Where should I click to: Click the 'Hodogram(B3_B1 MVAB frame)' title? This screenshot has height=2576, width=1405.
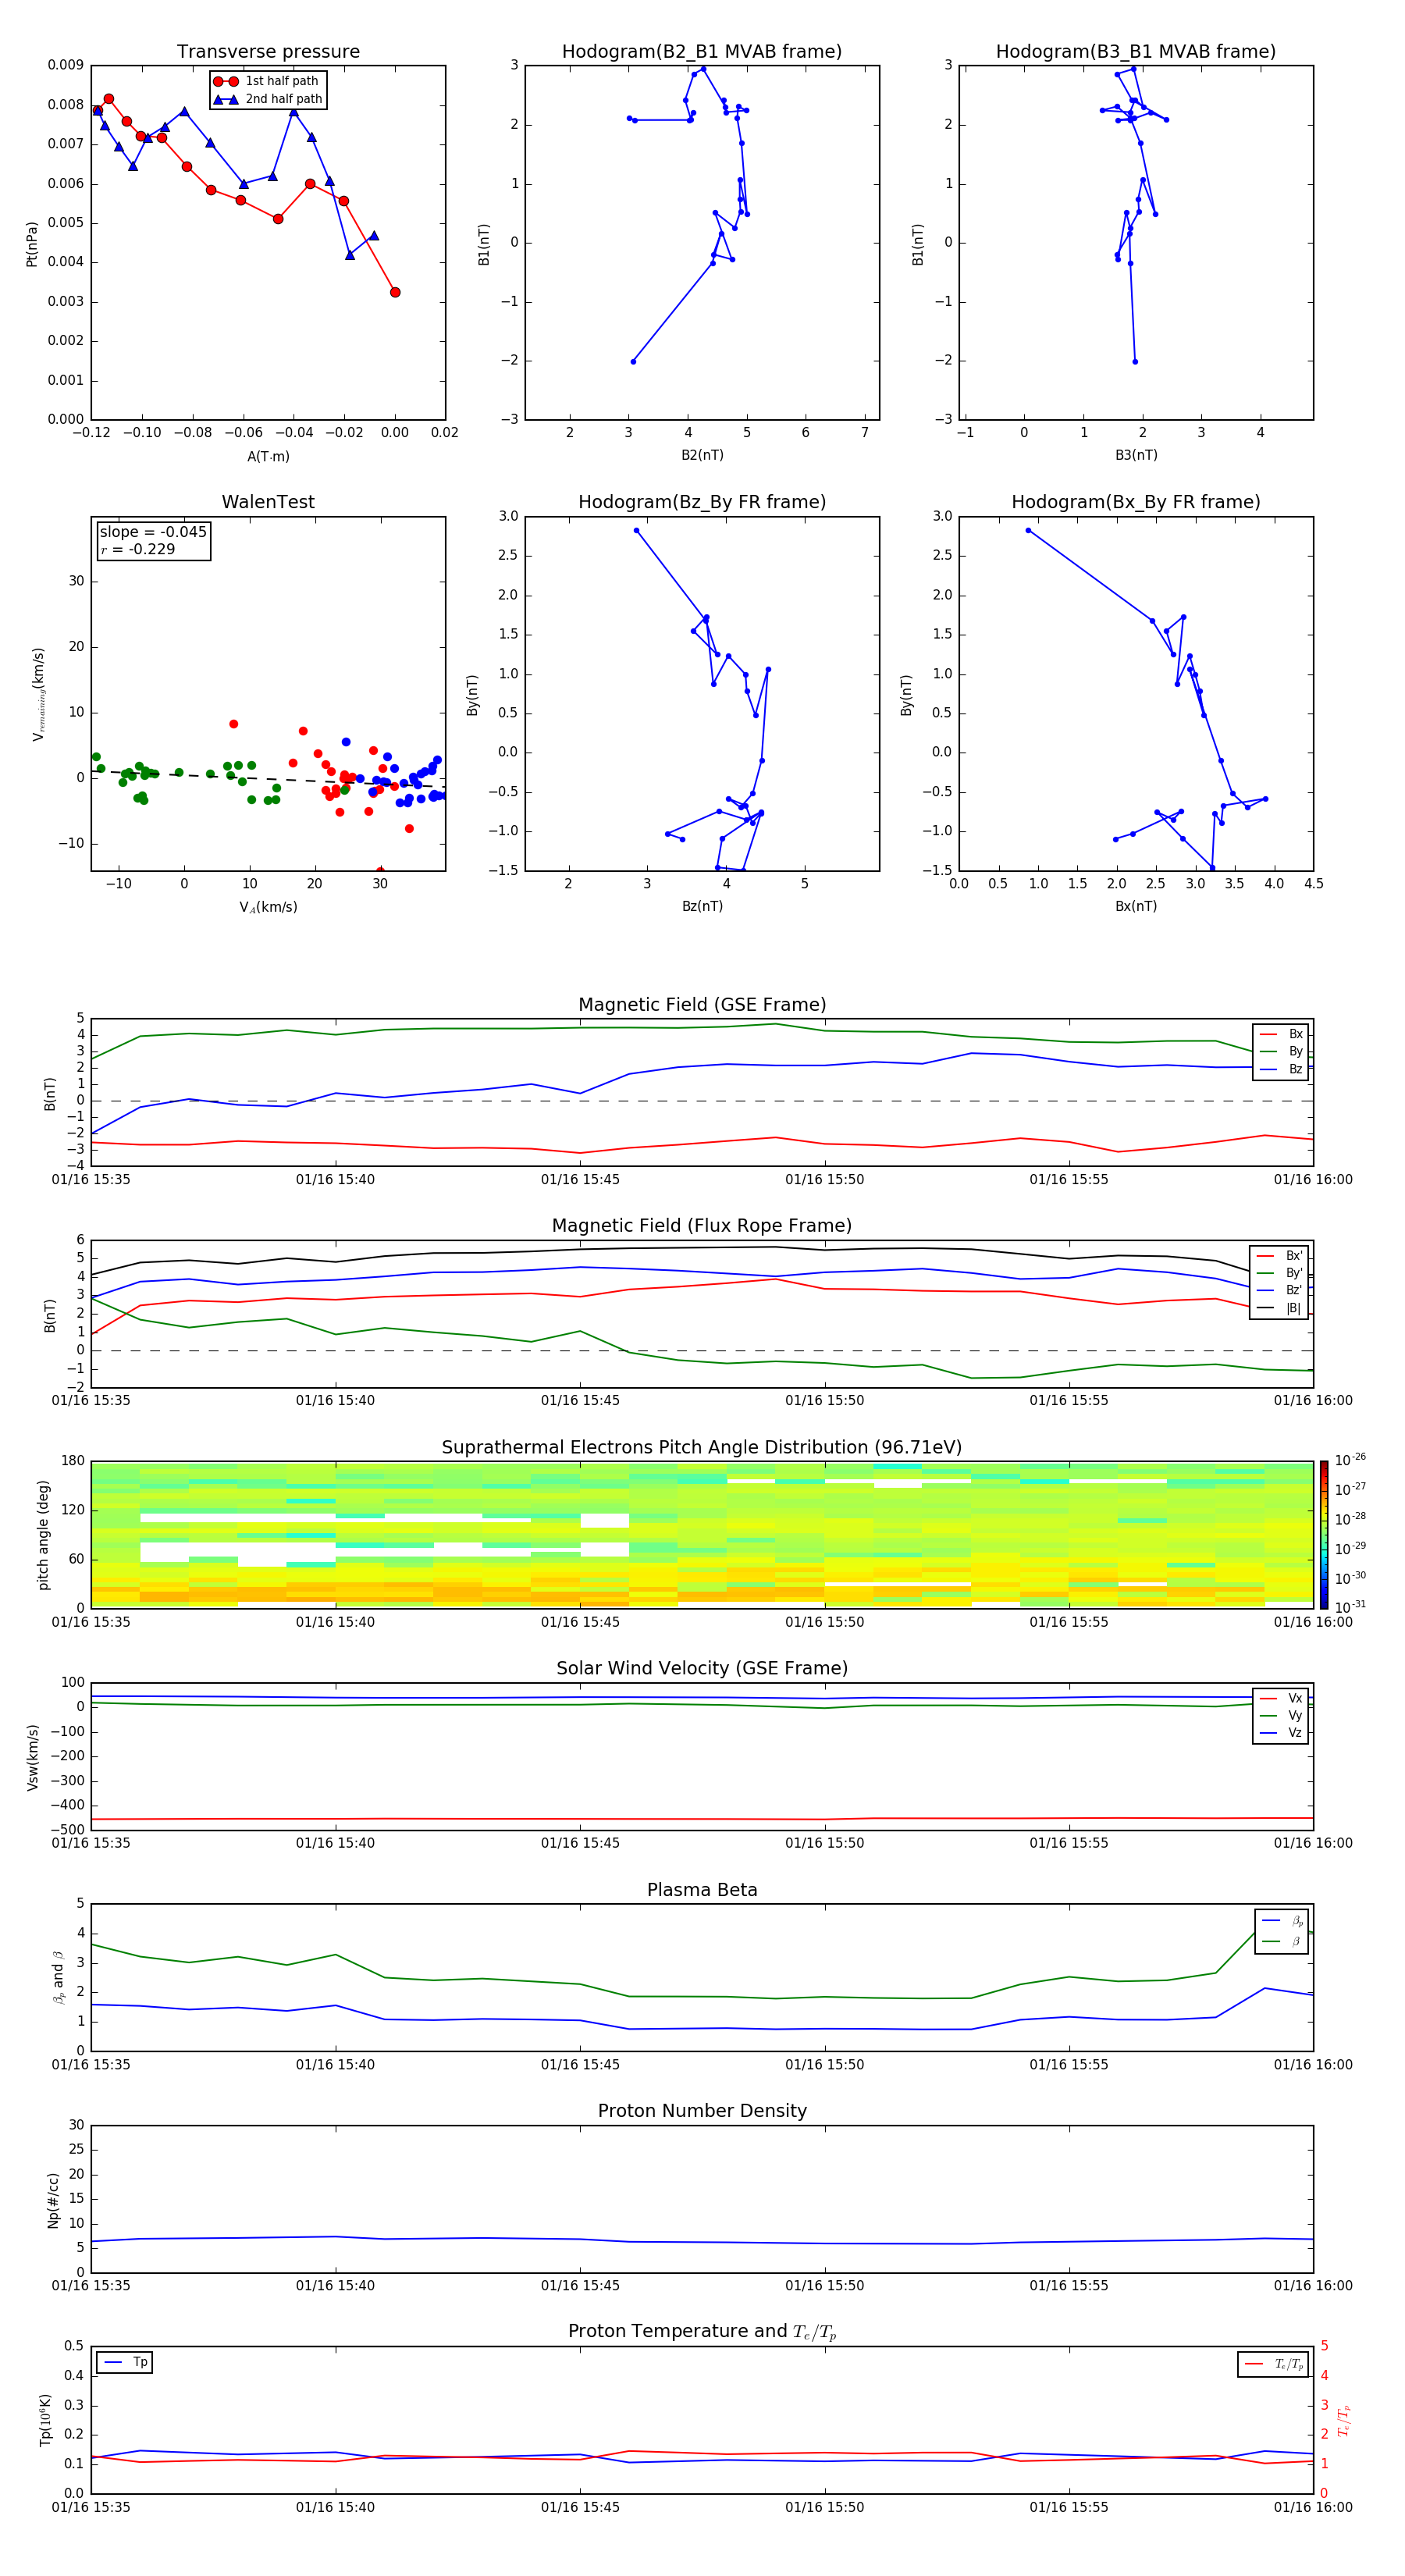pyautogui.click(x=1136, y=52)
